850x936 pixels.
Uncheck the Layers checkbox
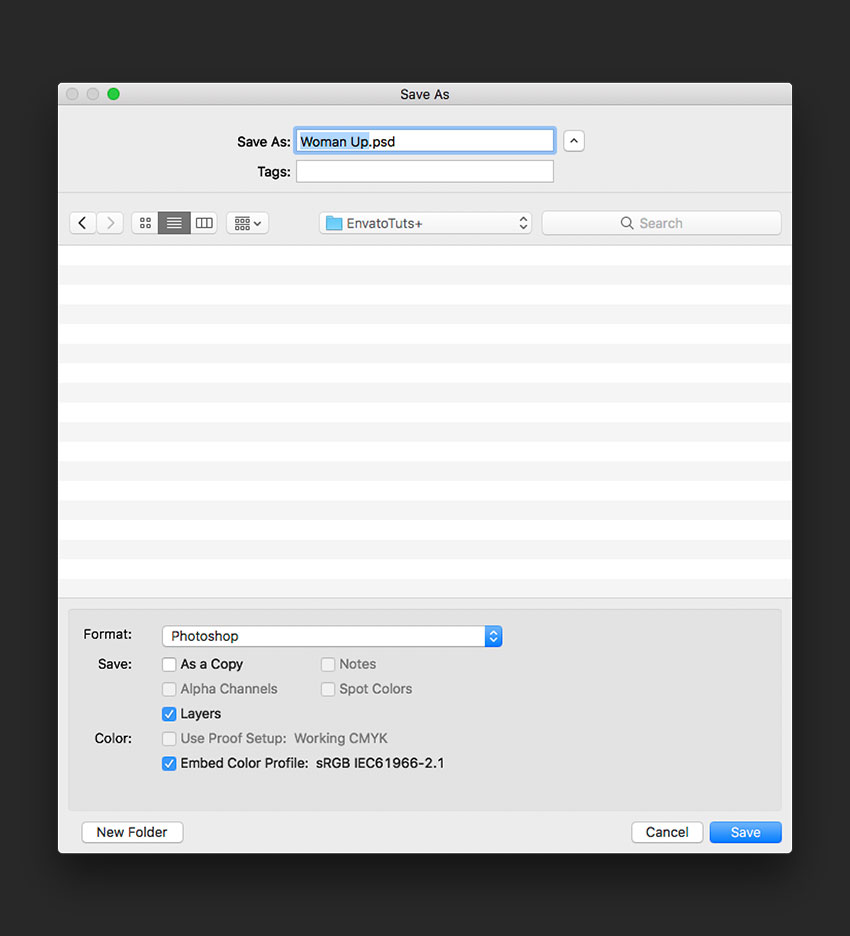pyautogui.click(x=169, y=714)
